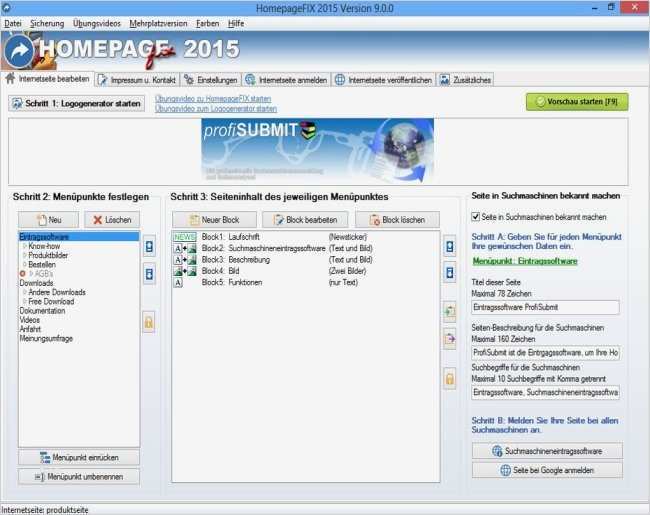Click Vorschau starten [F9] button
Screen dimensions: 650x515
pyautogui.click(x=577, y=102)
